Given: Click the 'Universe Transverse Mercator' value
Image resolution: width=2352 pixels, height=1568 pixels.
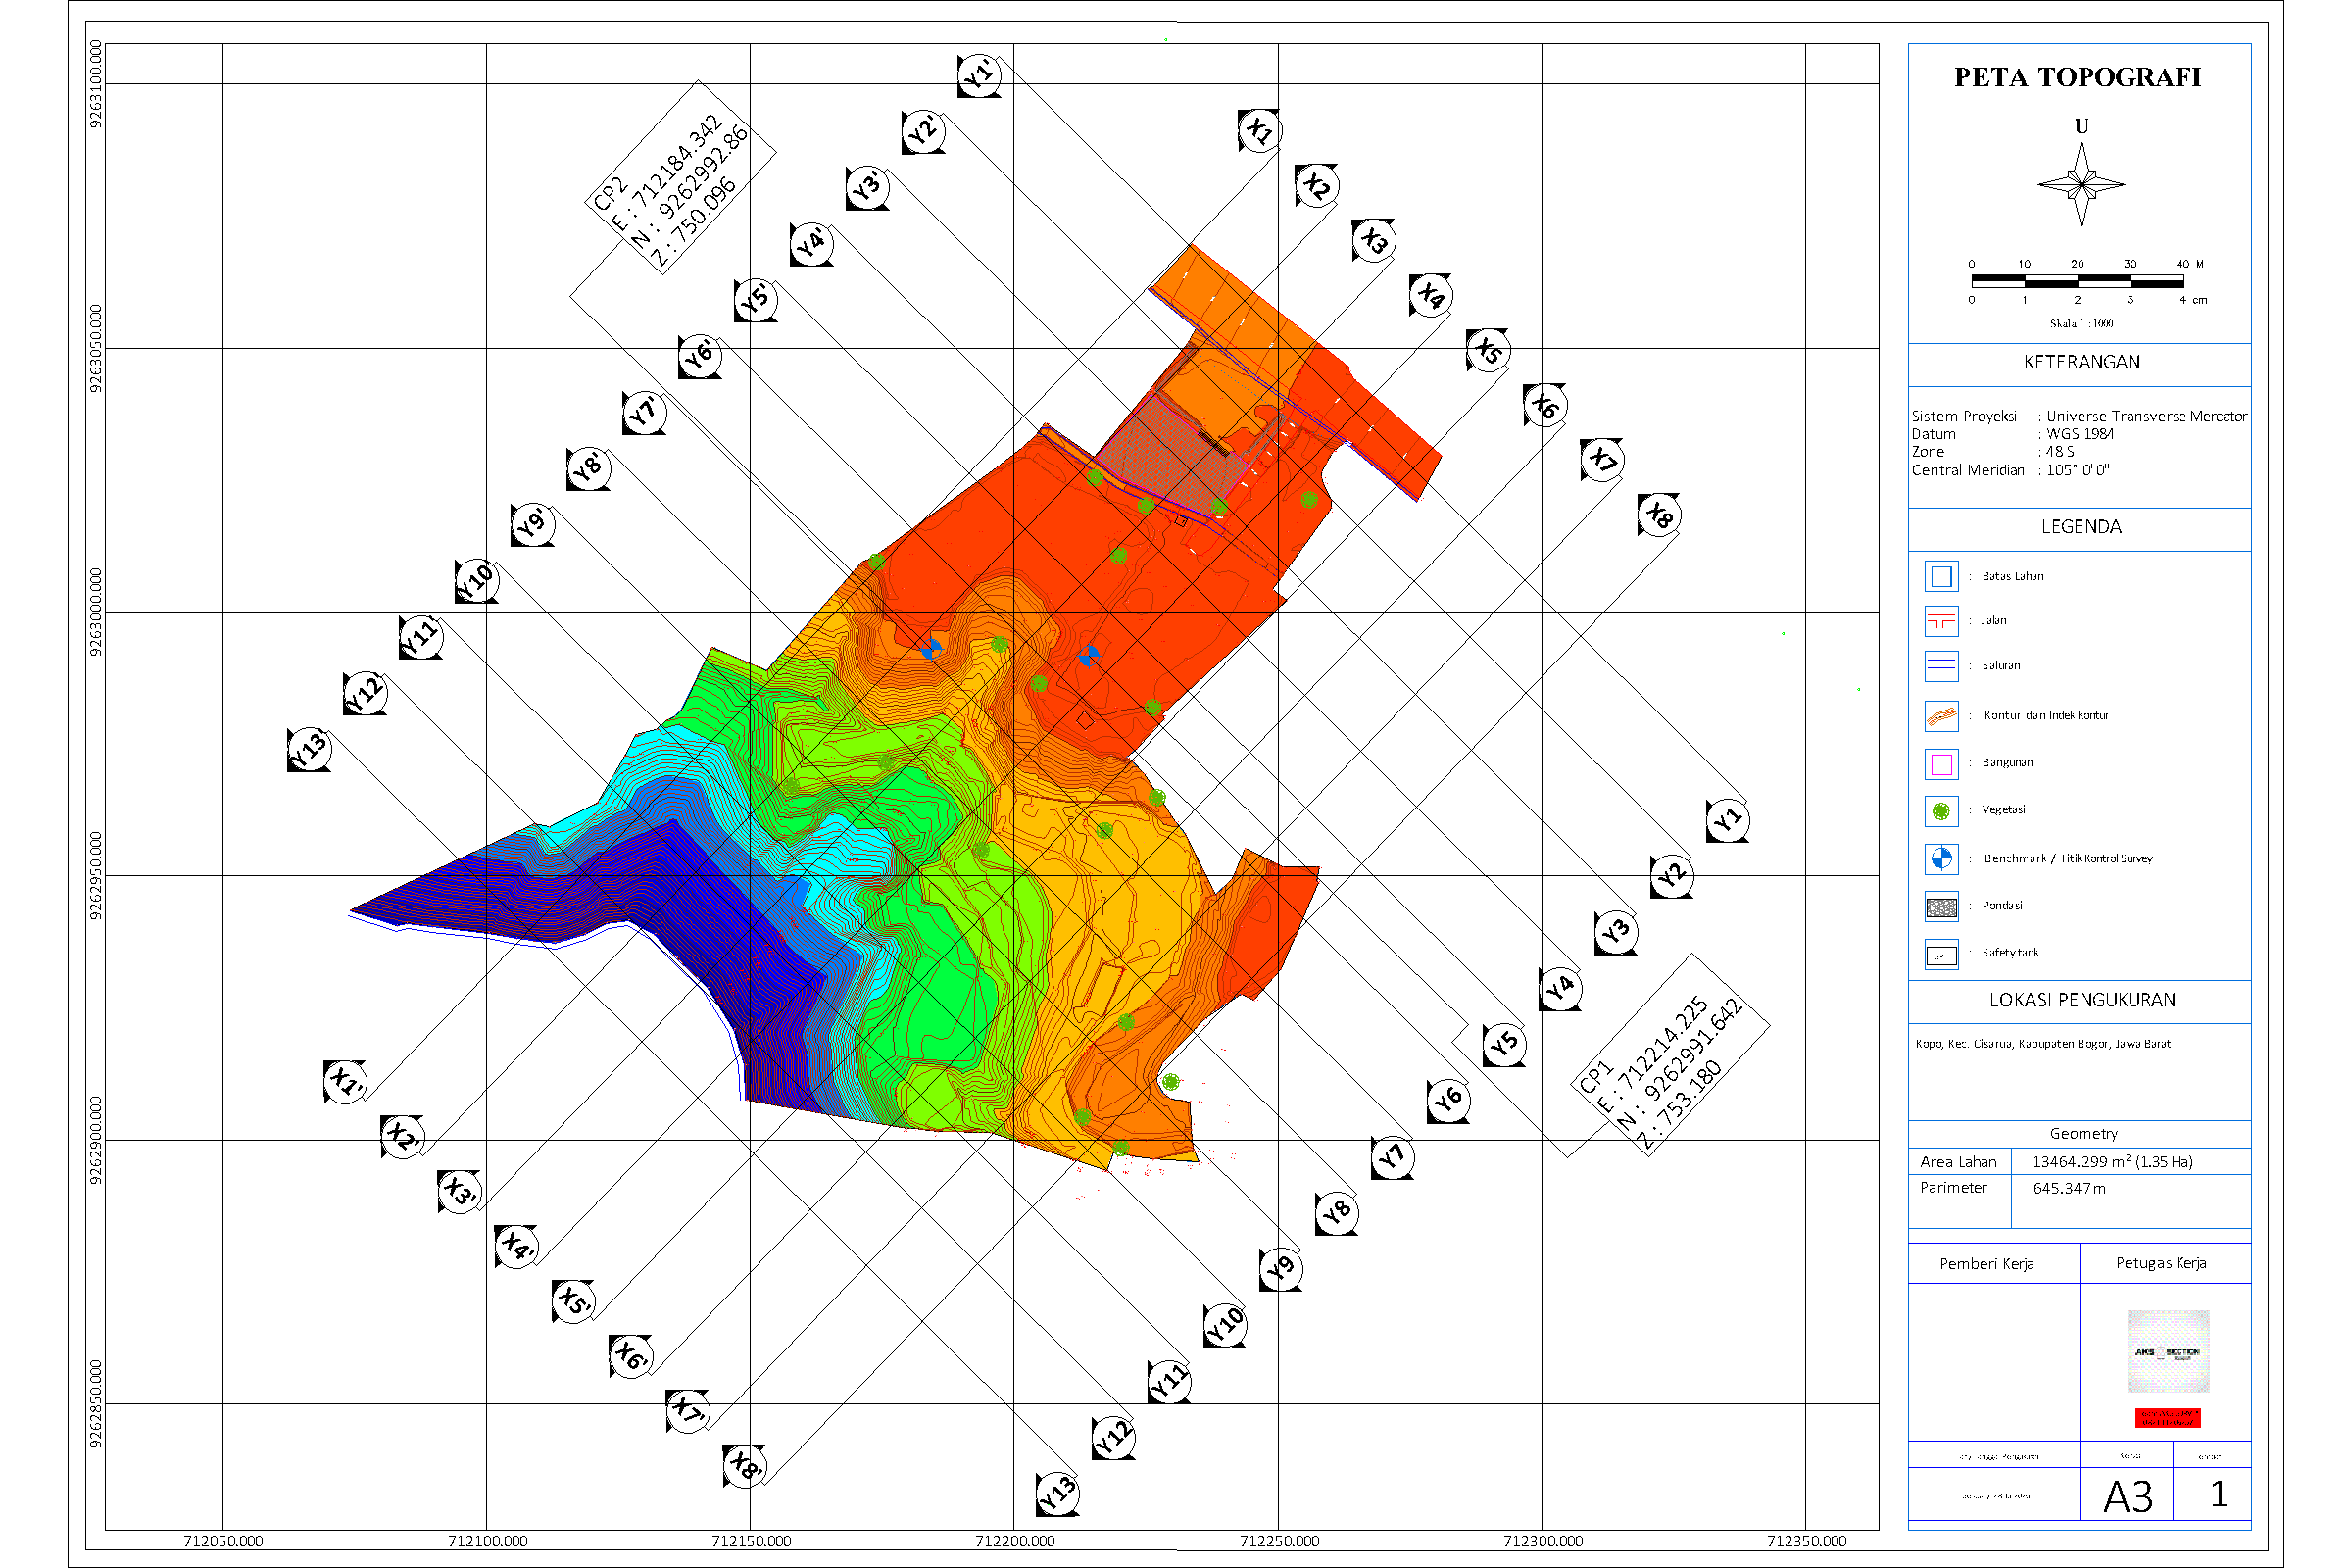Looking at the screenshot, I should [x=2146, y=416].
